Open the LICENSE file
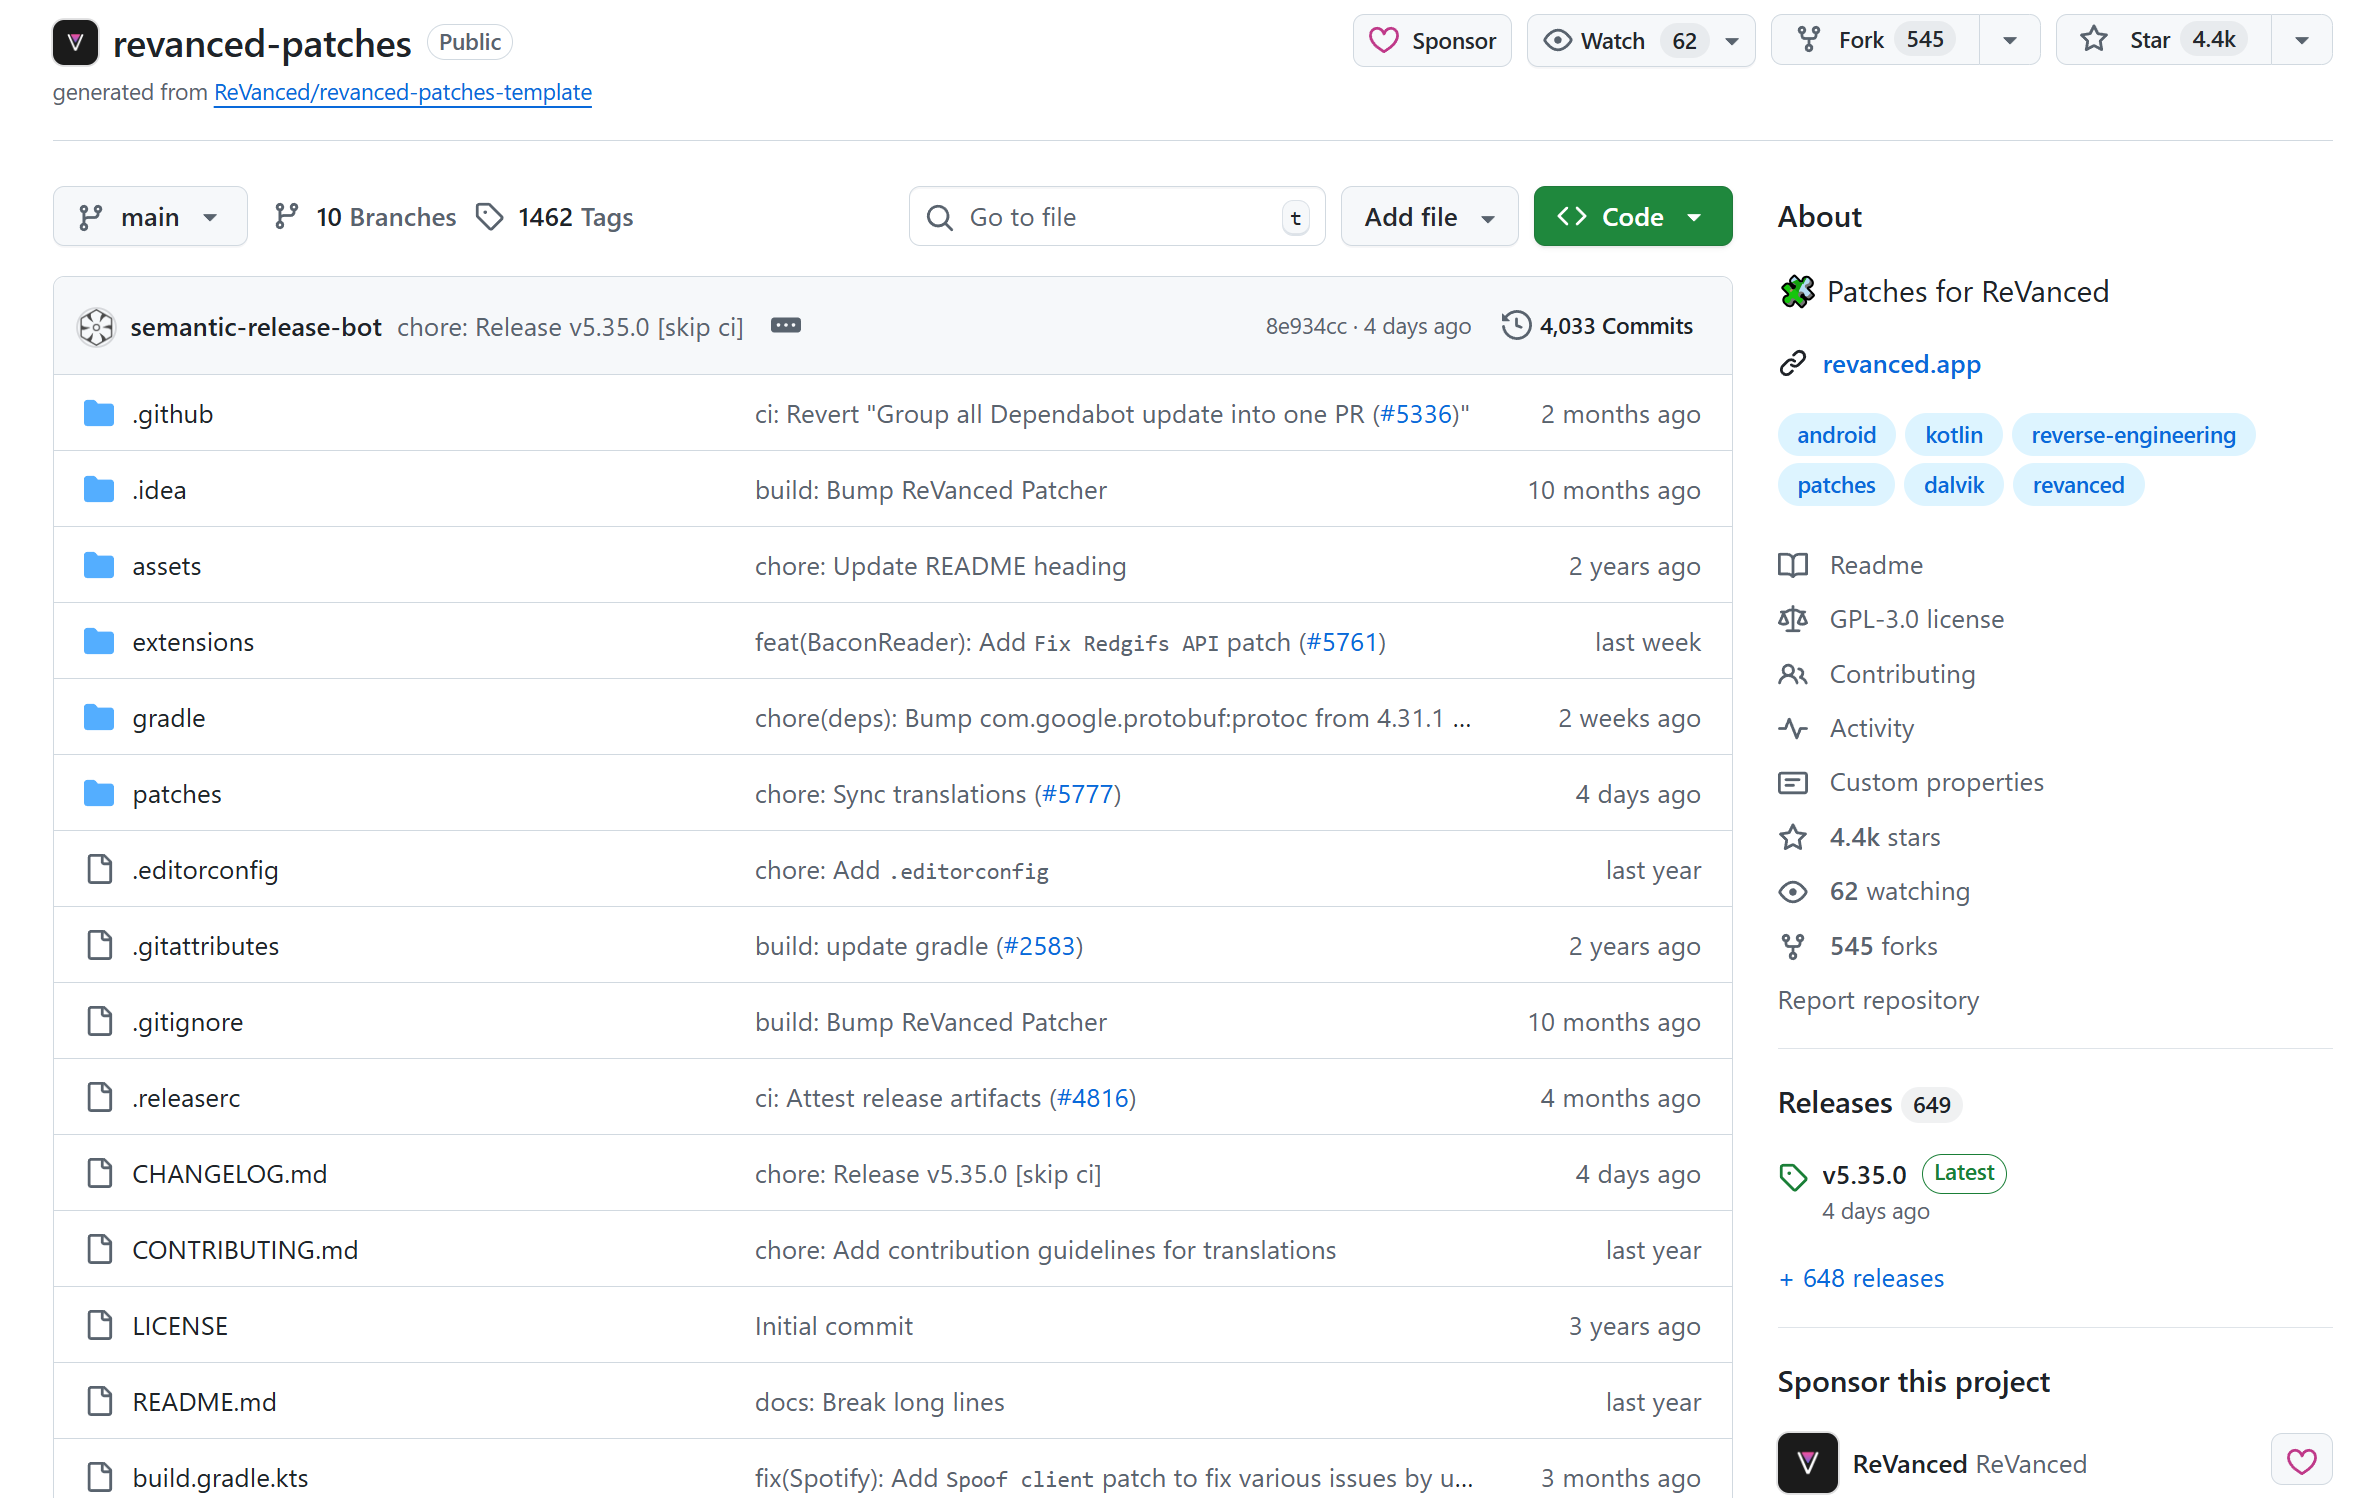 coord(180,1326)
